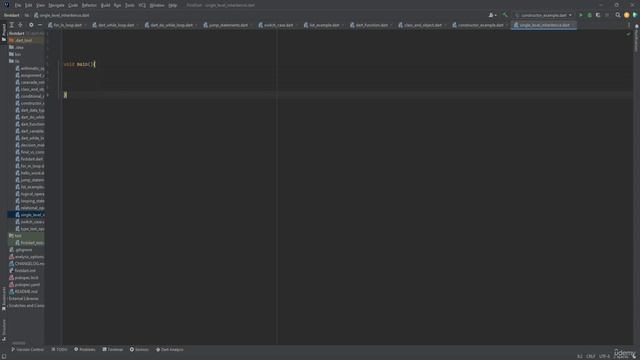Viewport: 640px width, 360px height.
Task: Open the Build menu
Action: (105, 5)
